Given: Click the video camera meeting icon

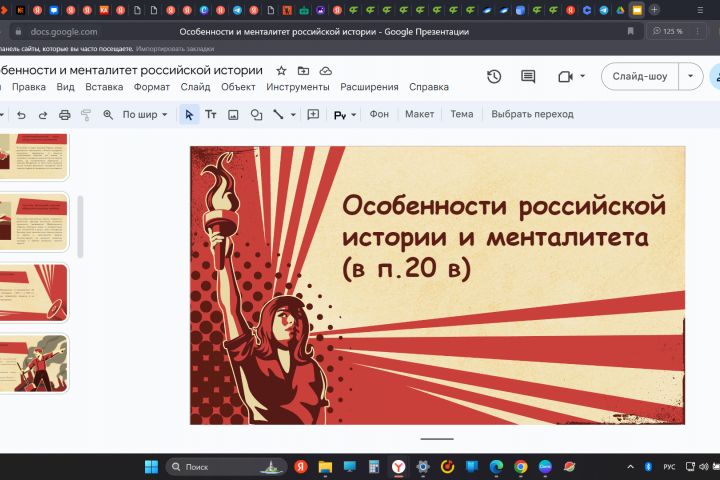Looking at the screenshot, I should coord(565,77).
